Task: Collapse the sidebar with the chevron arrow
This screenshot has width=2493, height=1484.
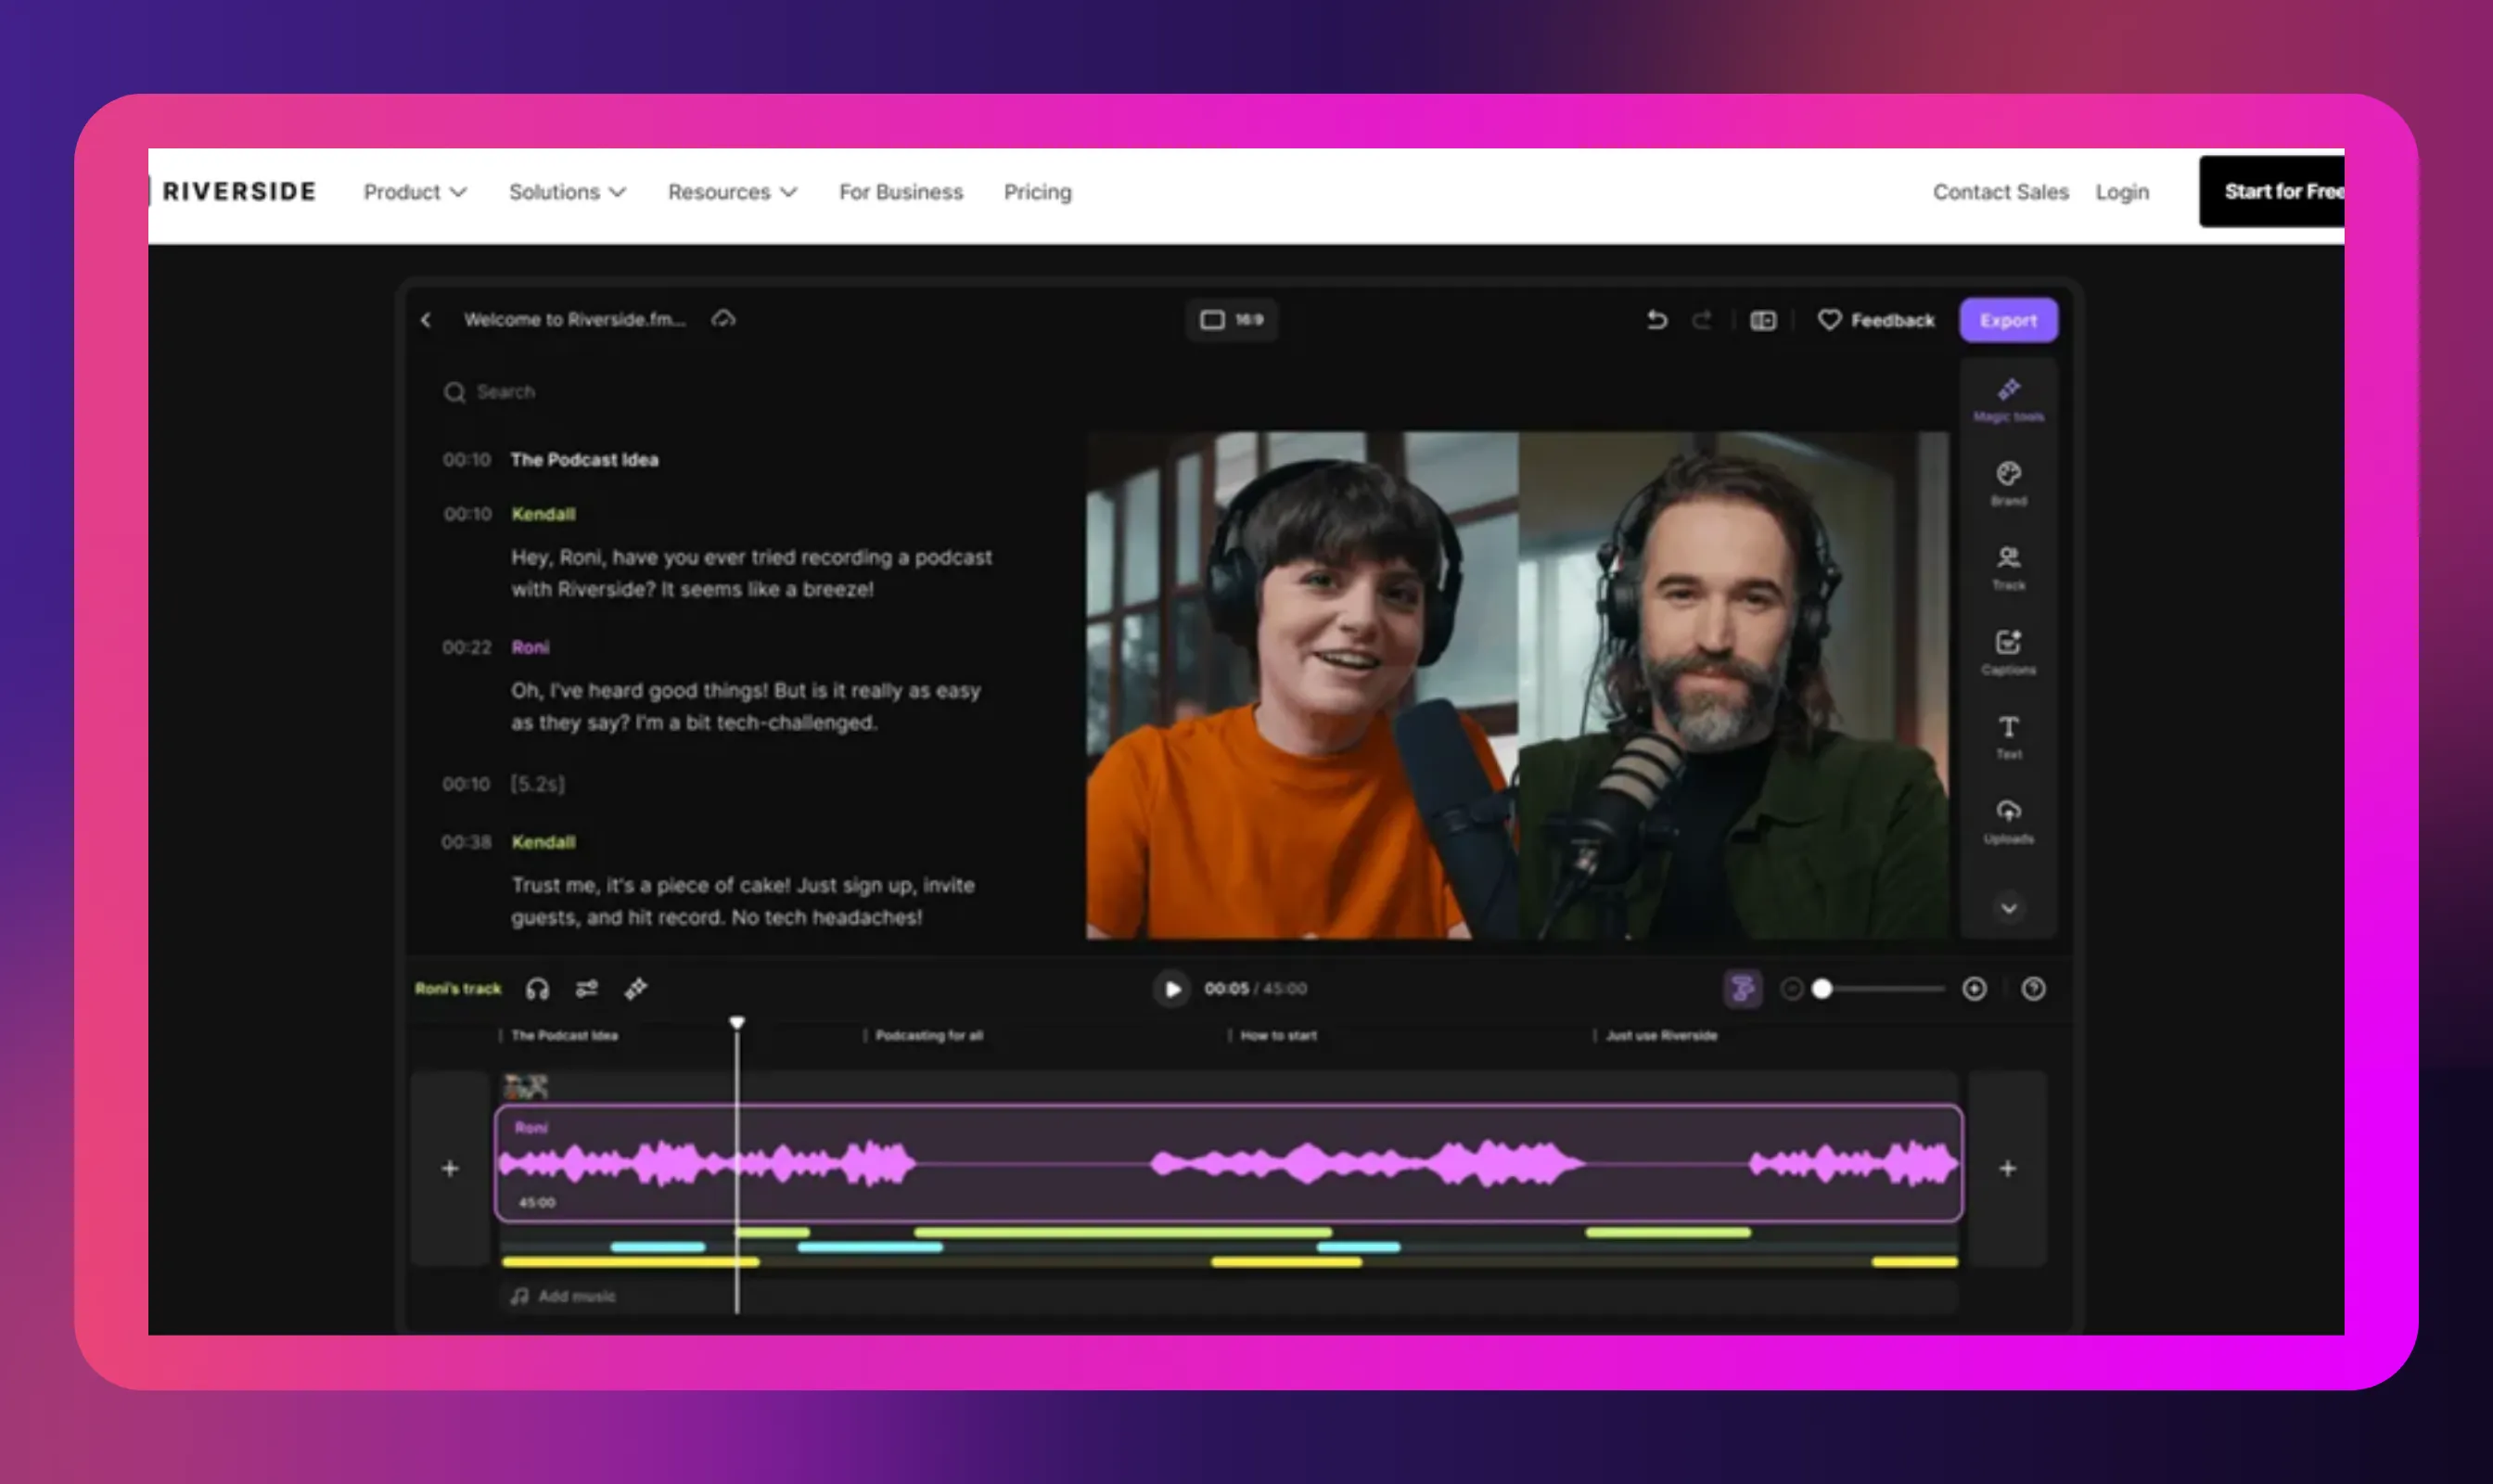Action: point(2007,908)
